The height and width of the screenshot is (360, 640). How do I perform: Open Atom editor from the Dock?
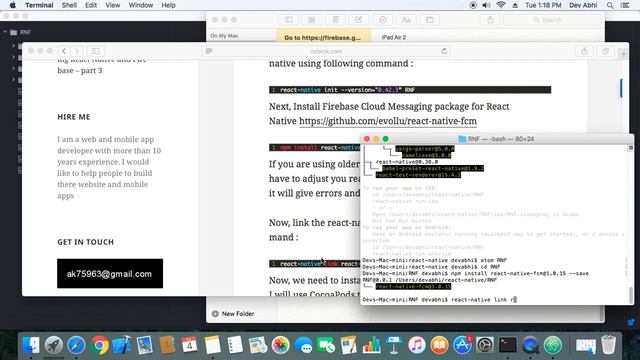coord(553,345)
